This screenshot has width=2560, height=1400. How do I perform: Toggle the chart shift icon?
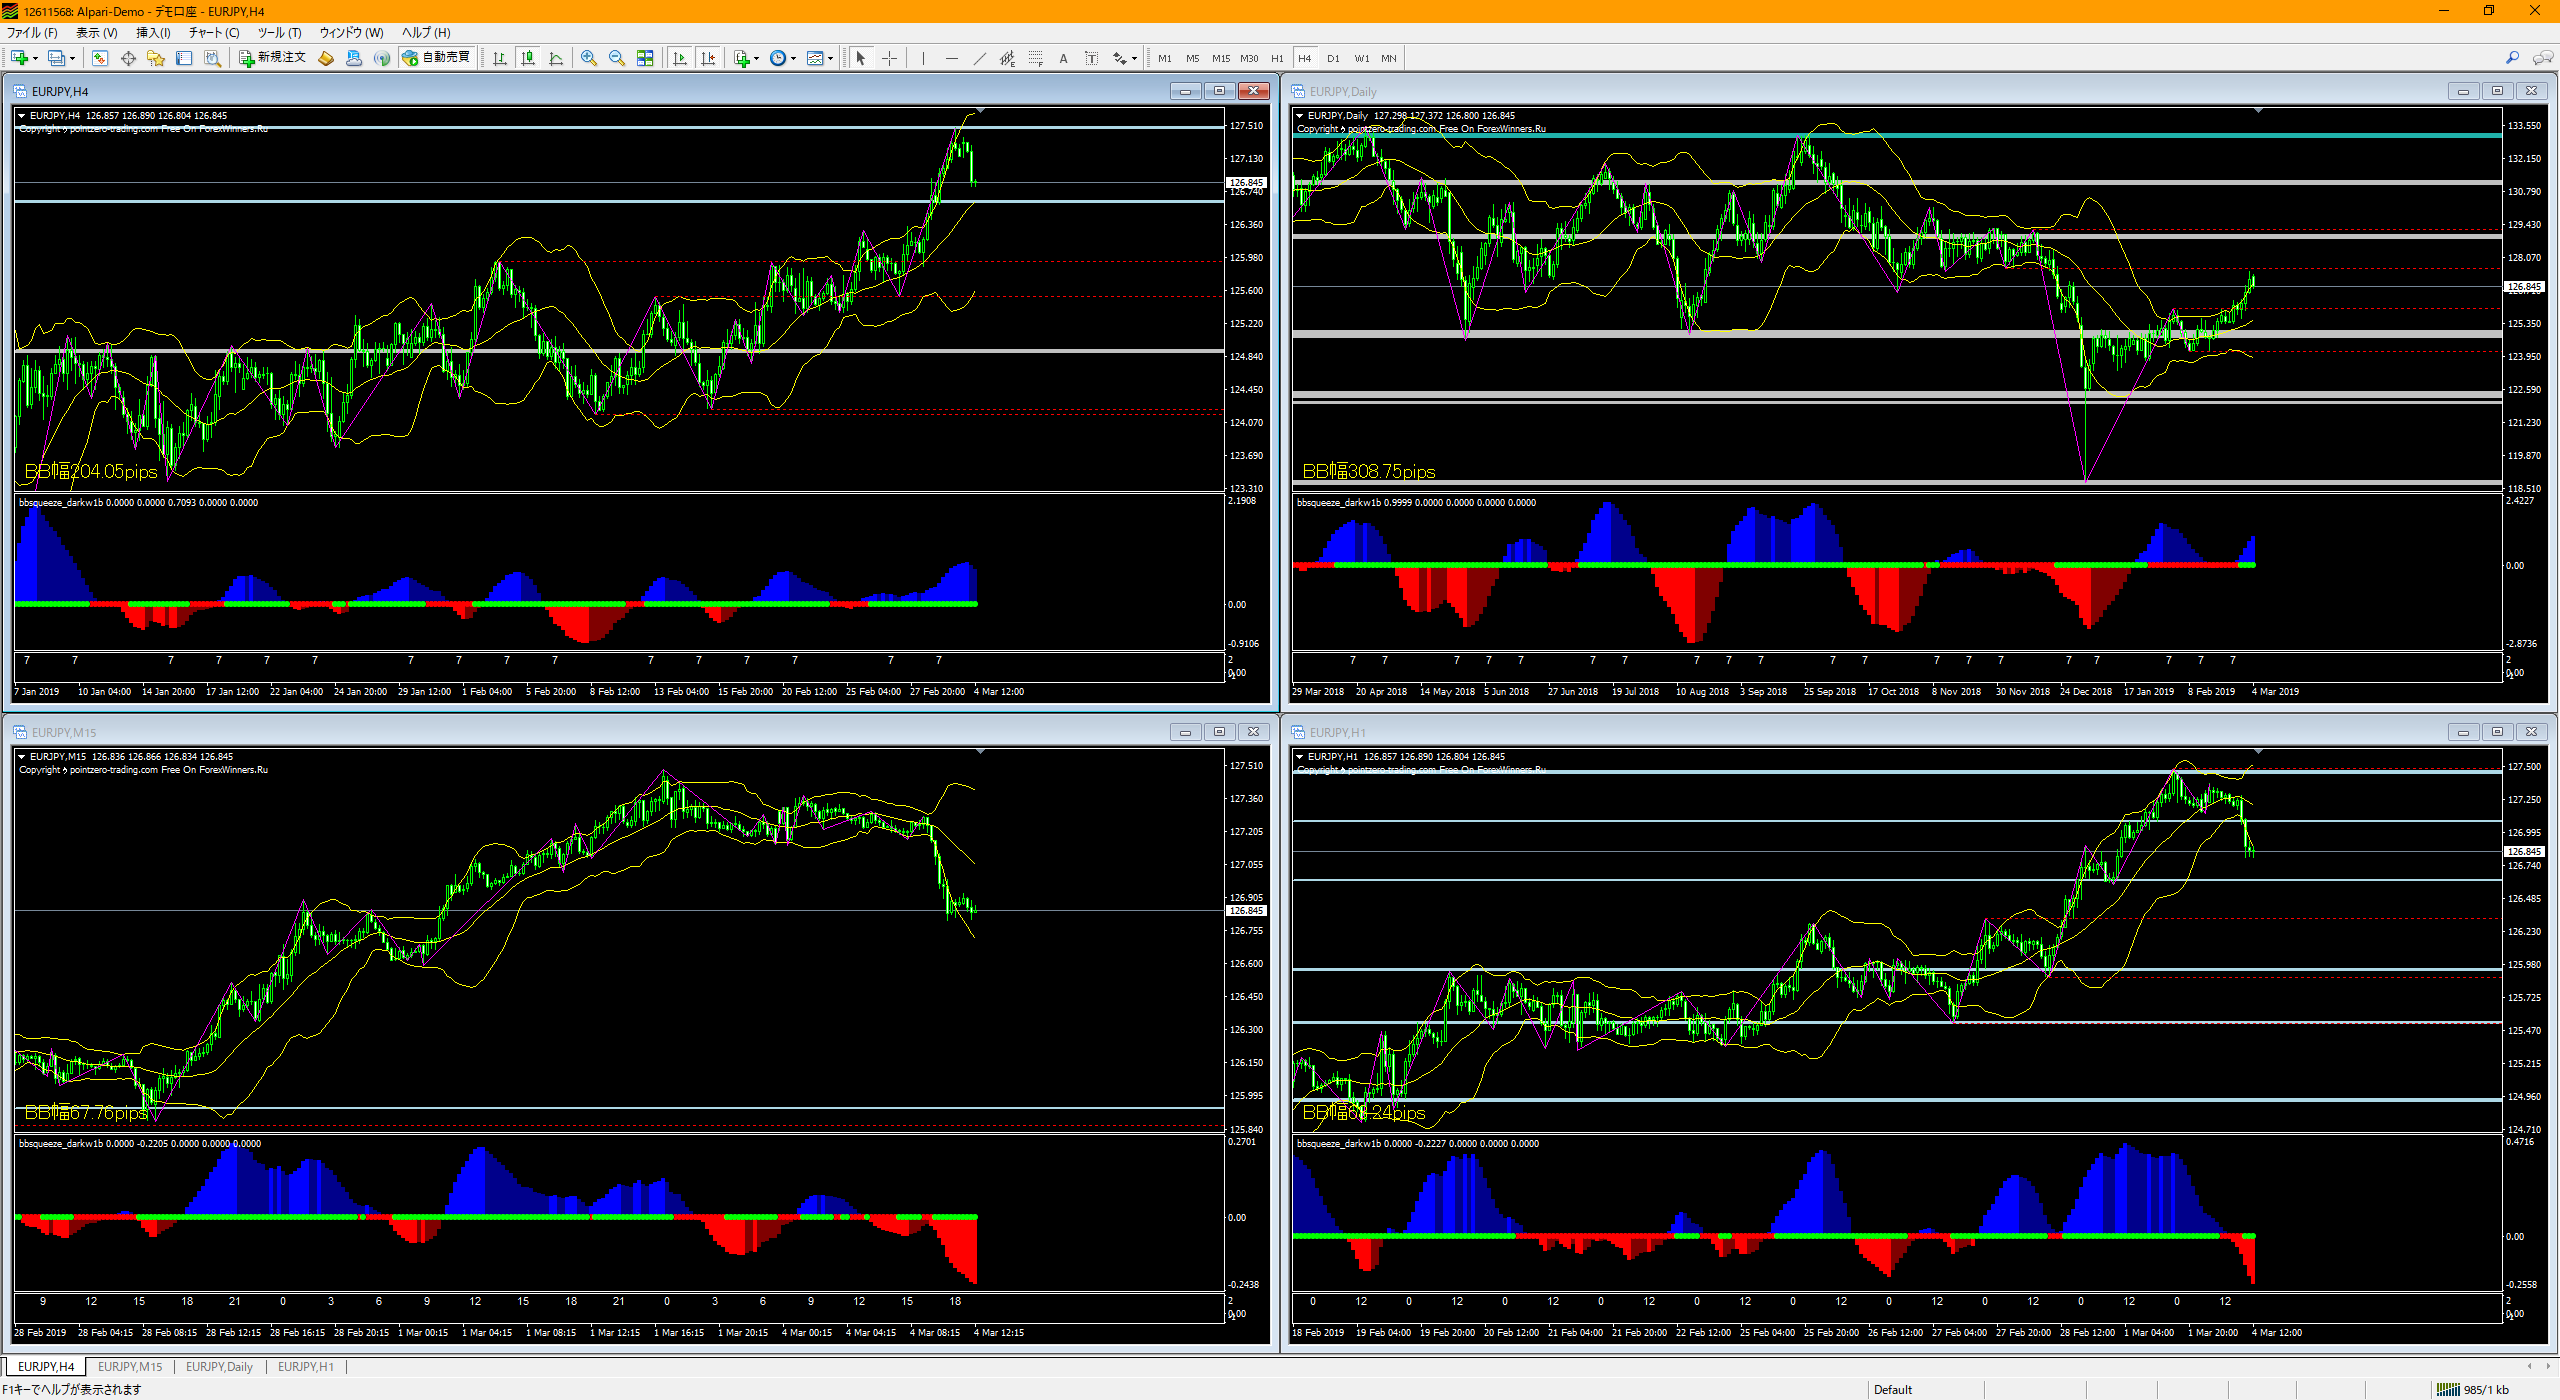(x=708, y=58)
